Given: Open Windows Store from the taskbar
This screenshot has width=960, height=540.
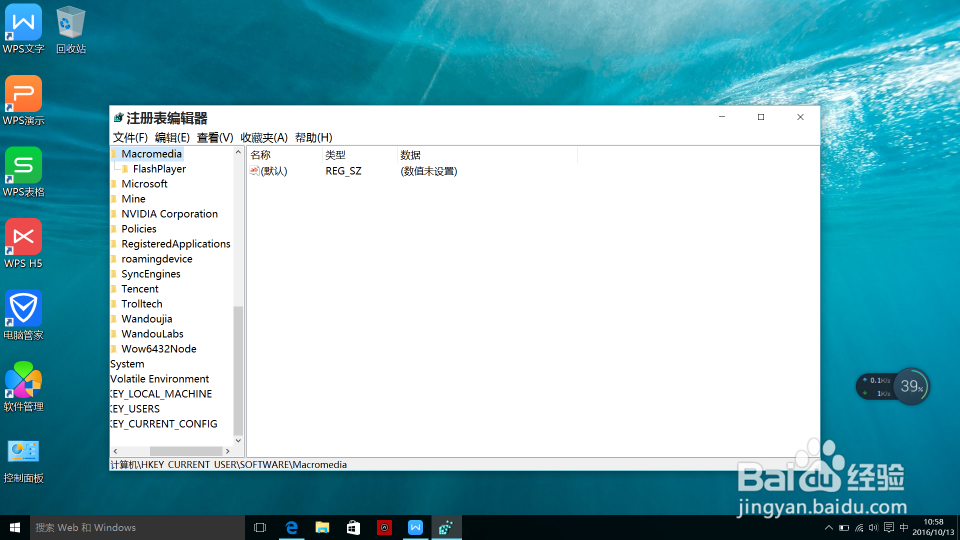Looking at the screenshot, I should [x=353, y=527].
